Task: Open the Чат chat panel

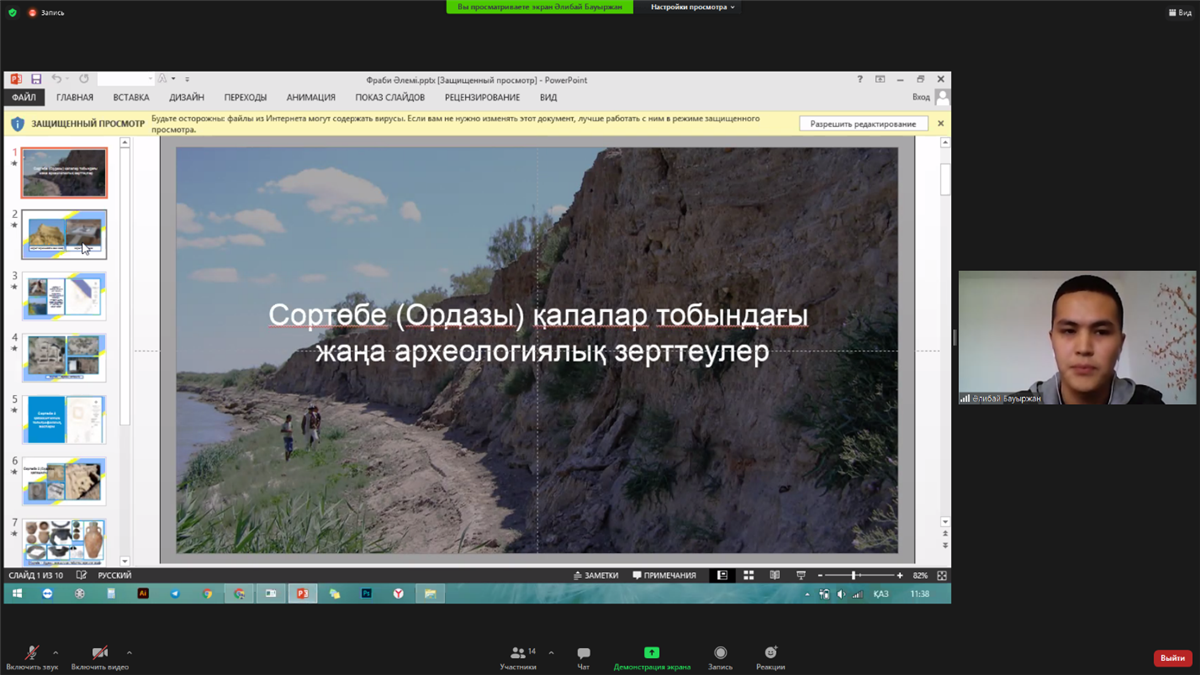Action: point(583,653)
